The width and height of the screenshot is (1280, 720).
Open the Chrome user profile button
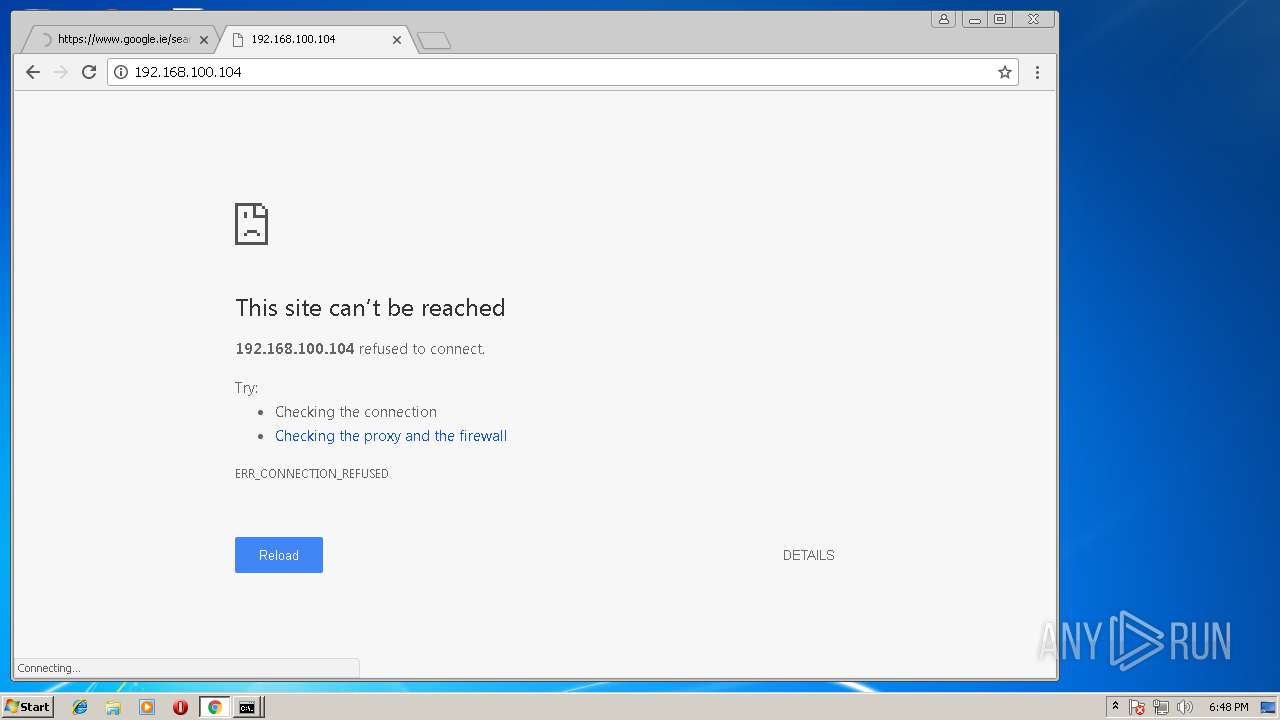943,19
